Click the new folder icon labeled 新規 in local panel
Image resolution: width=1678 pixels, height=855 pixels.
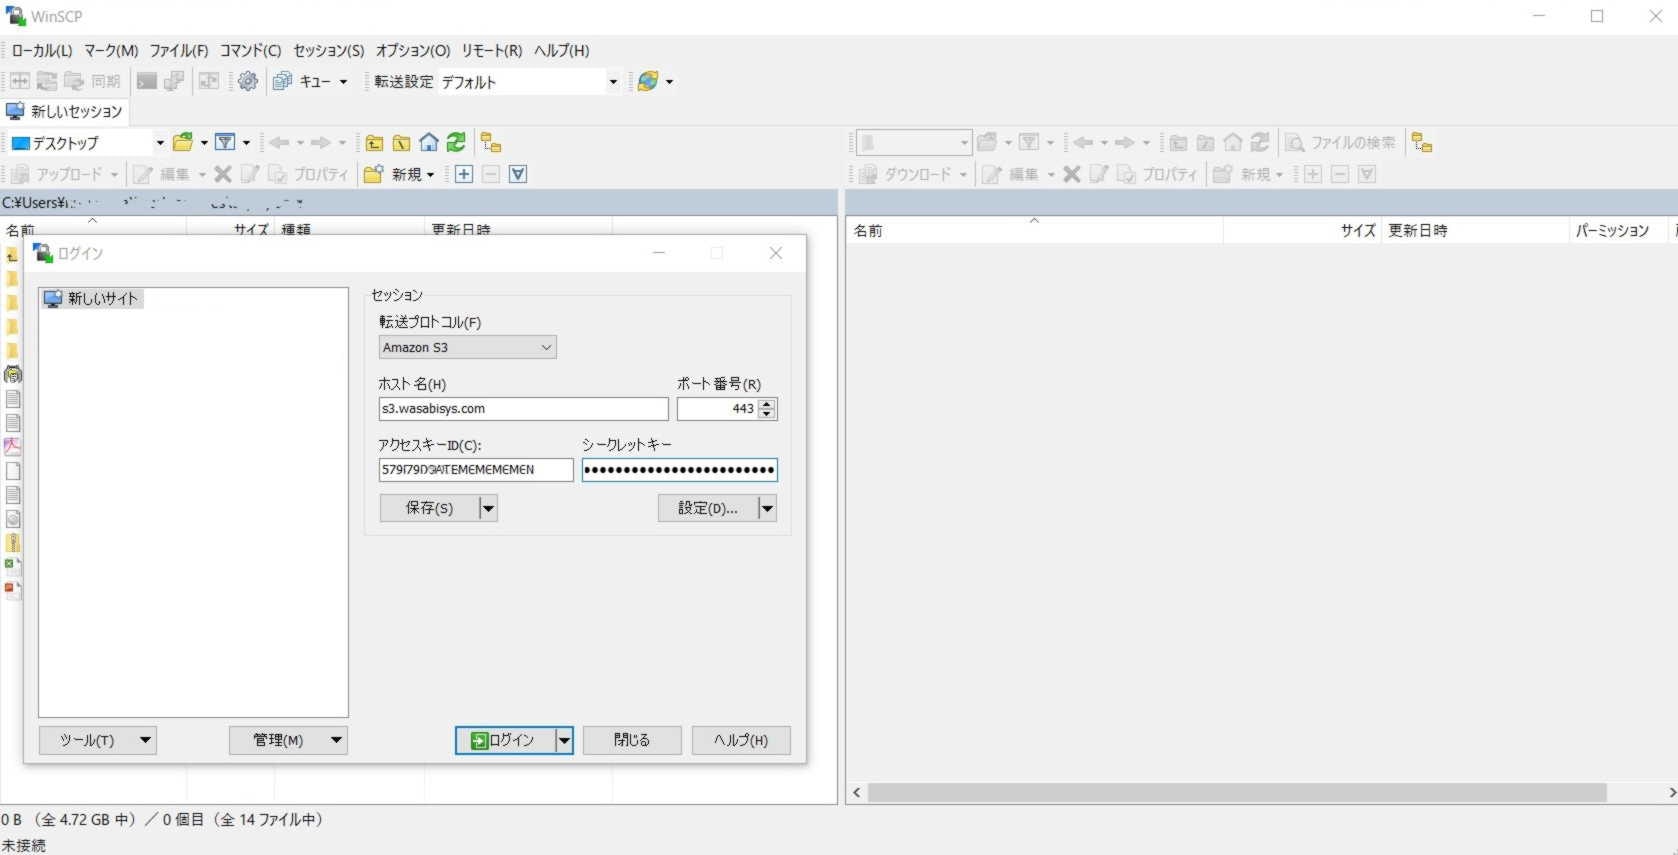coord(374,174)
